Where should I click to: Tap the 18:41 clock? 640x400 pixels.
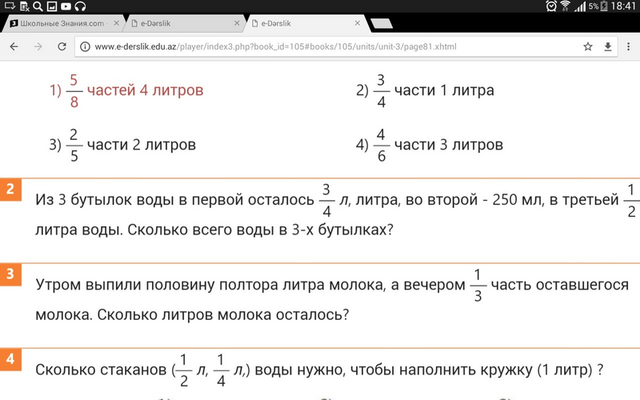pos(623,6)
